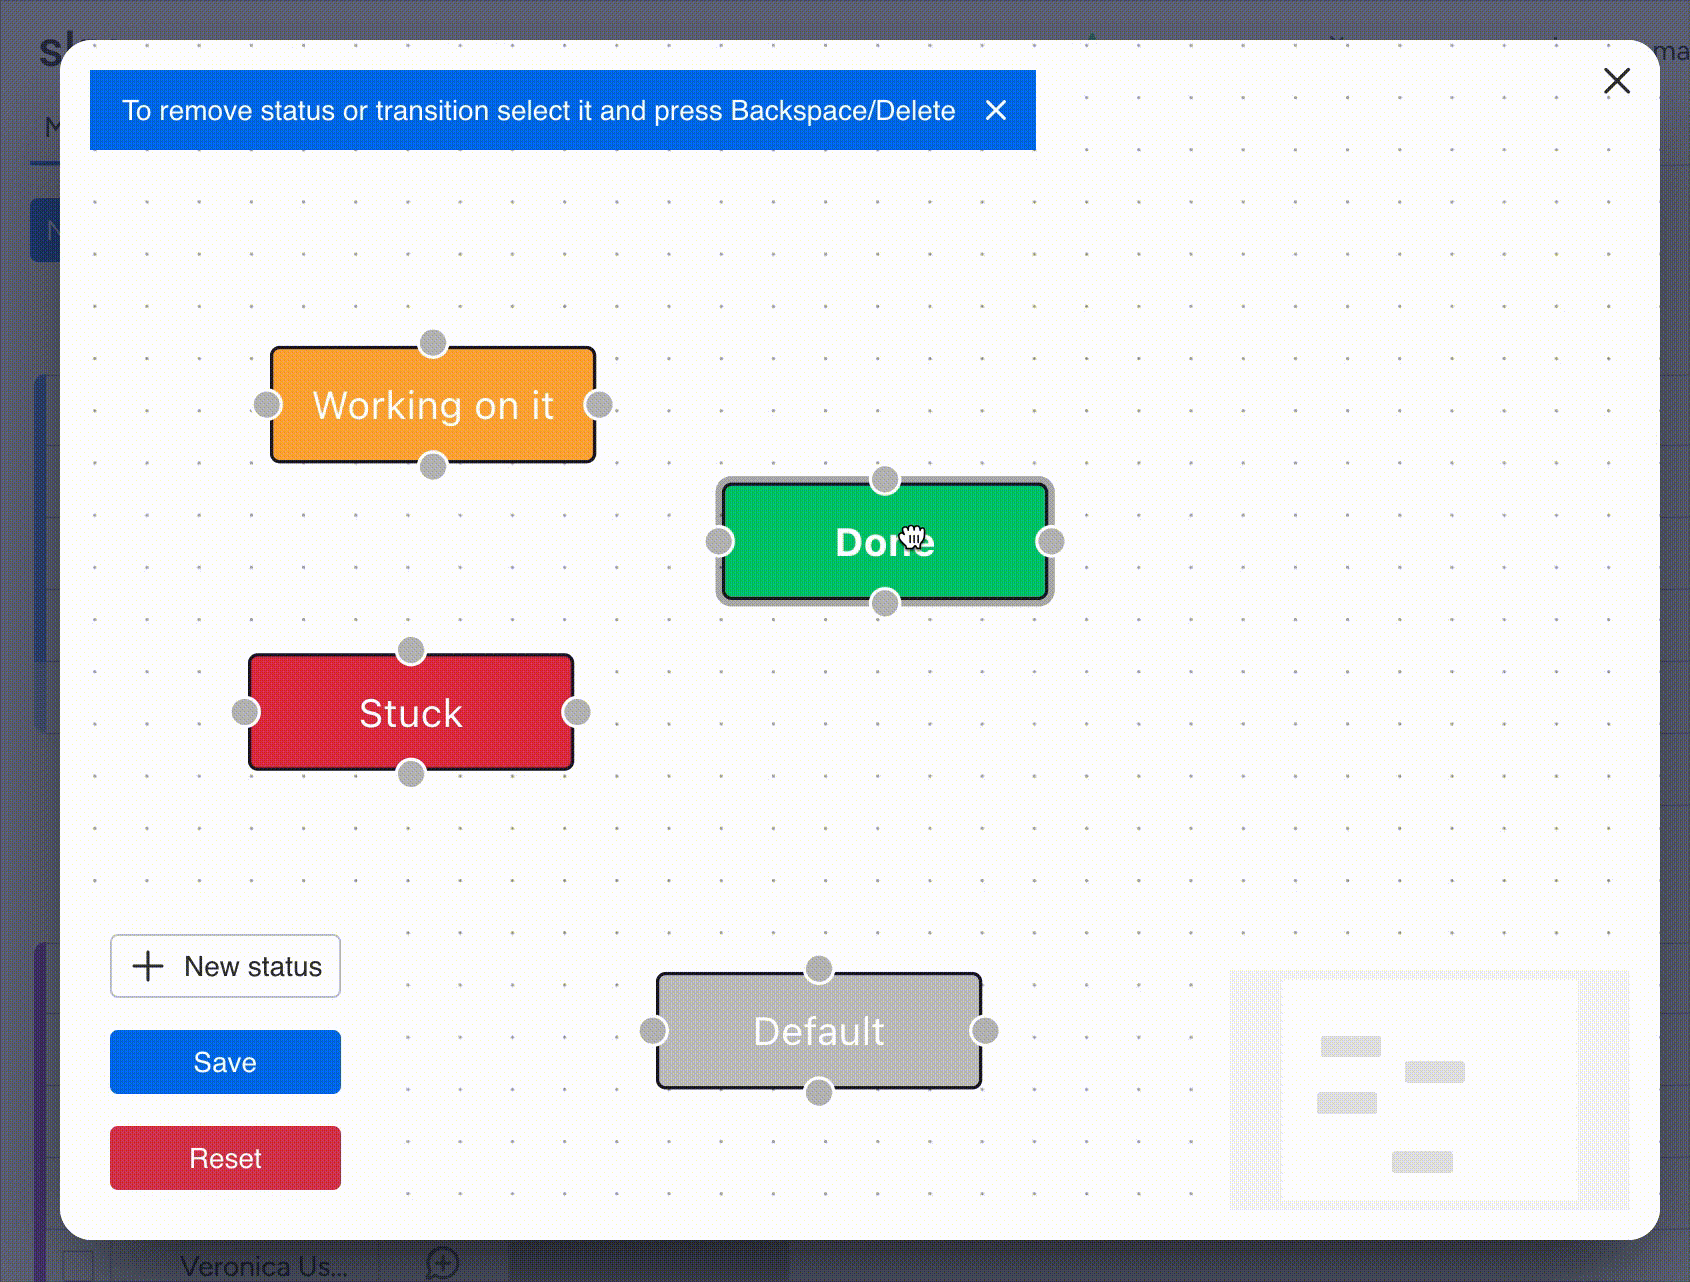Reset the status workflow
This screenshot has height=1282, width=1690.
225,1158
